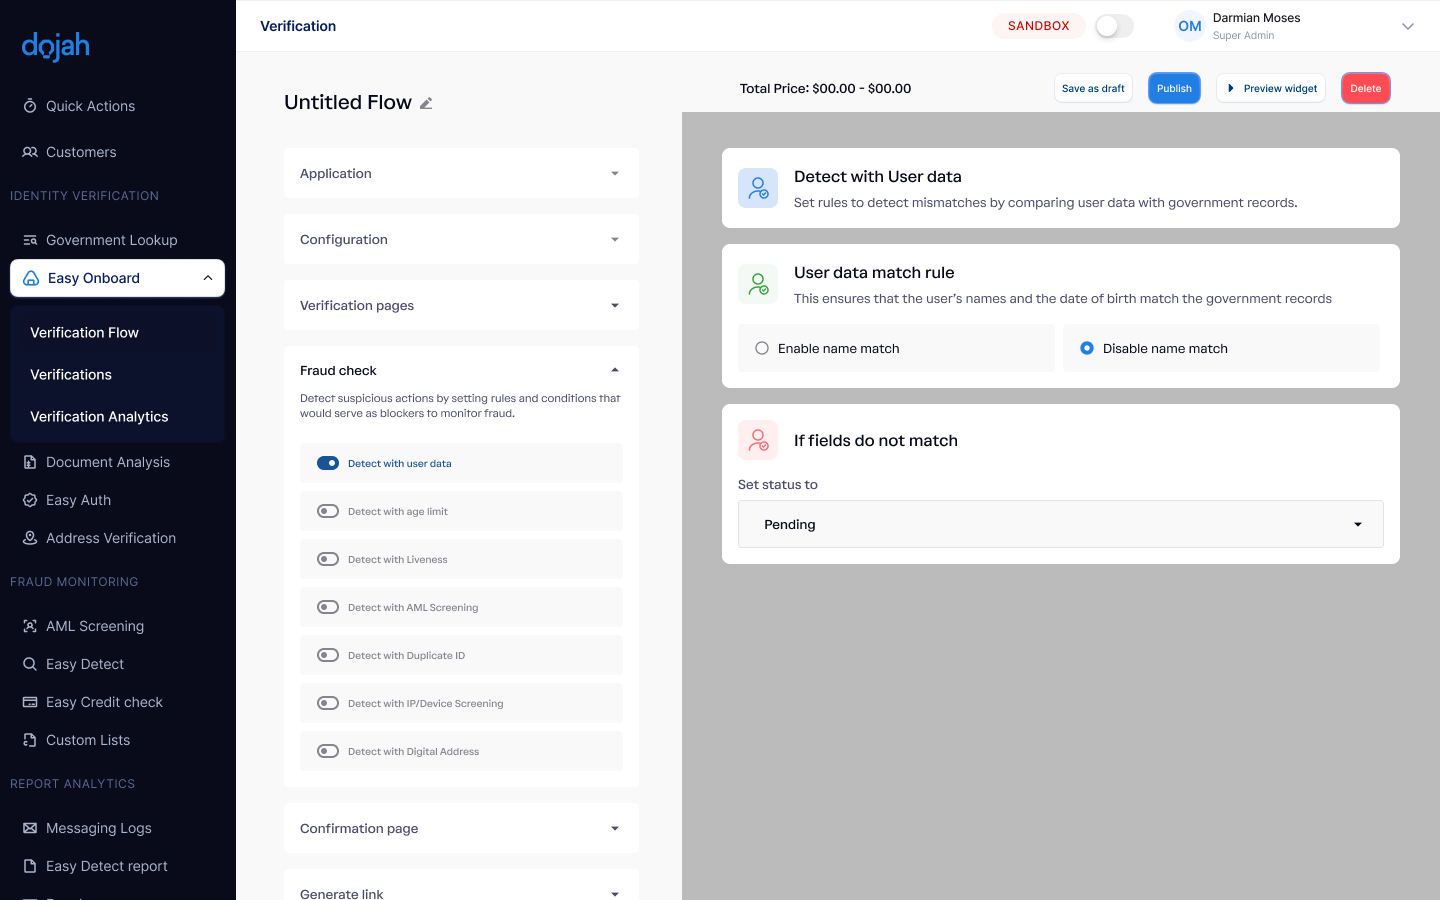Click the Easy Detect report file icon

[x=30, y=866]
